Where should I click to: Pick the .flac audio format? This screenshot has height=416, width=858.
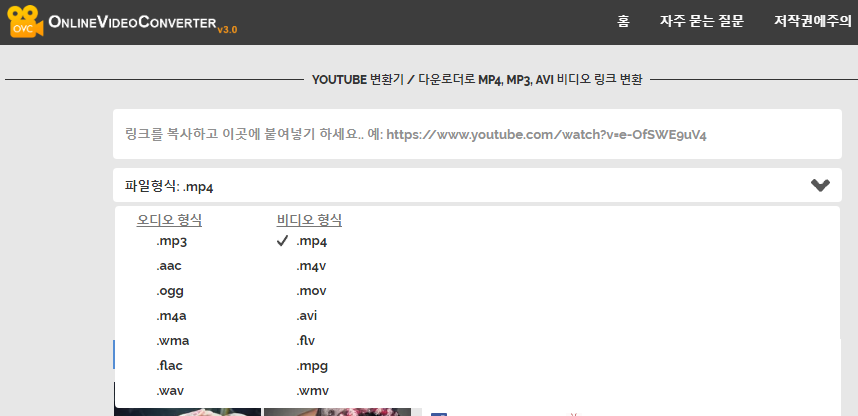tap(170, 366)
